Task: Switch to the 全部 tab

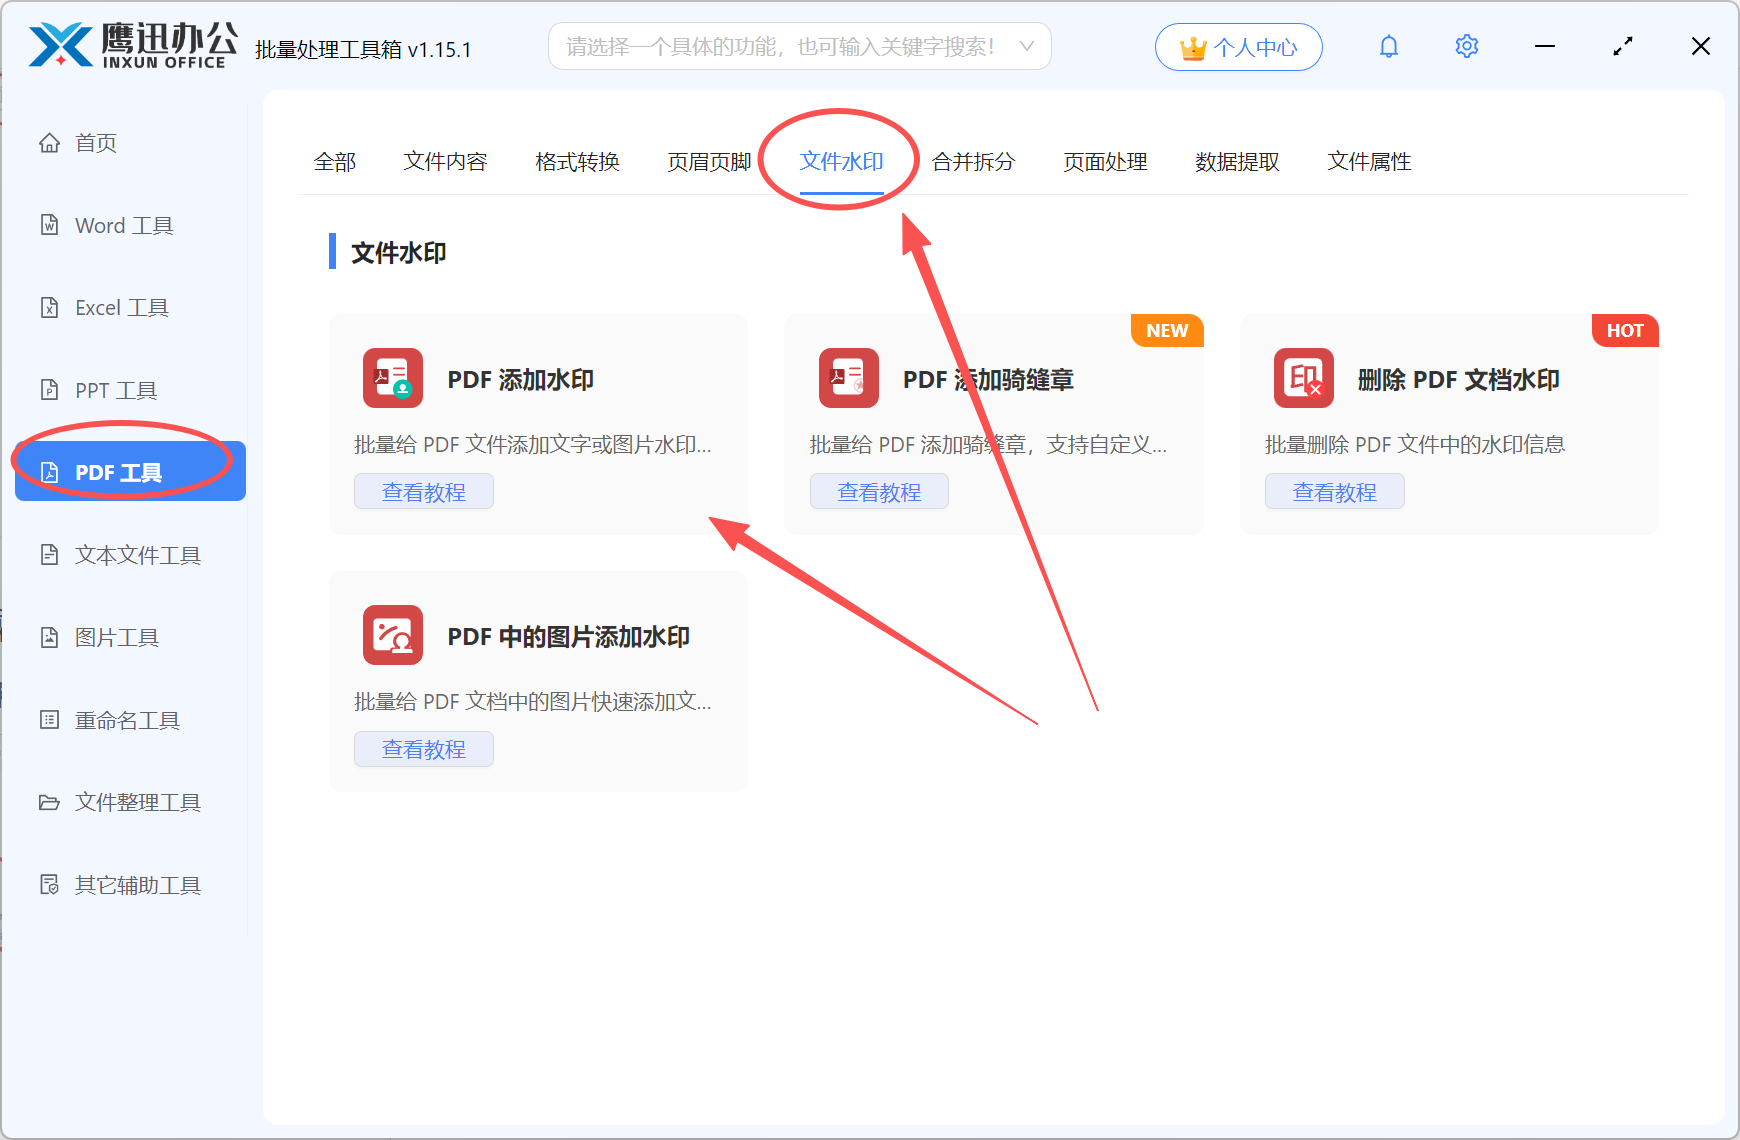Action: click(335, 161)
